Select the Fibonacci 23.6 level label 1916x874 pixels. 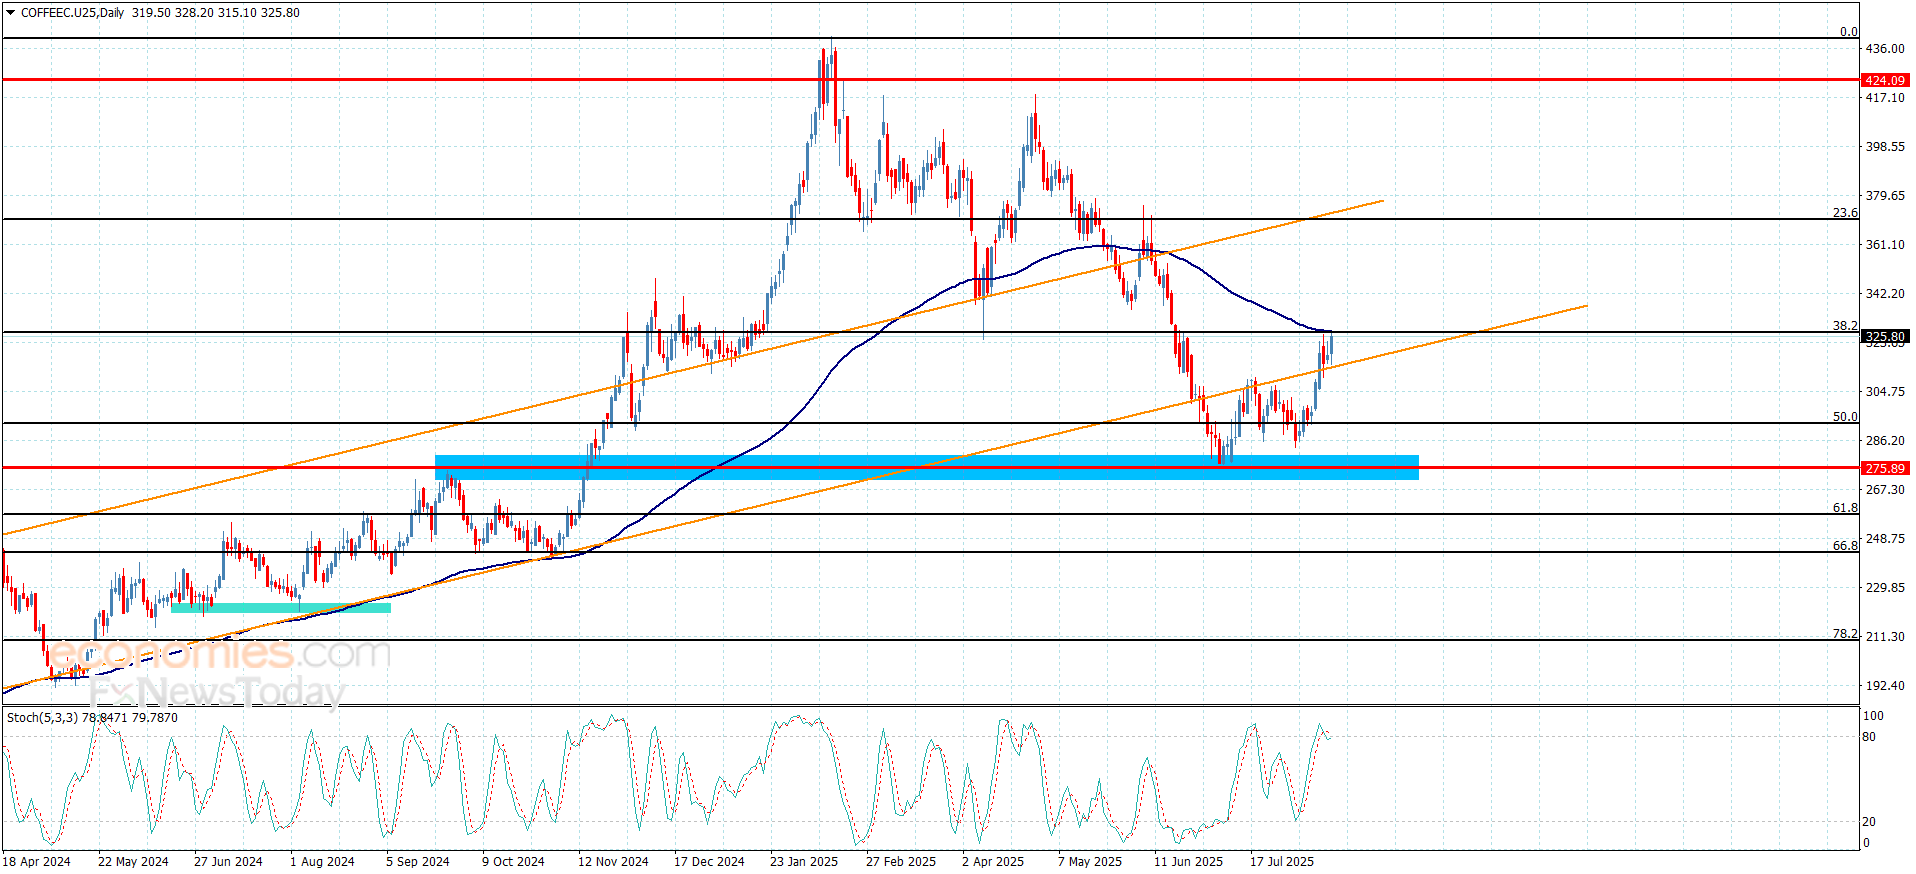[x=1845, y=213]
